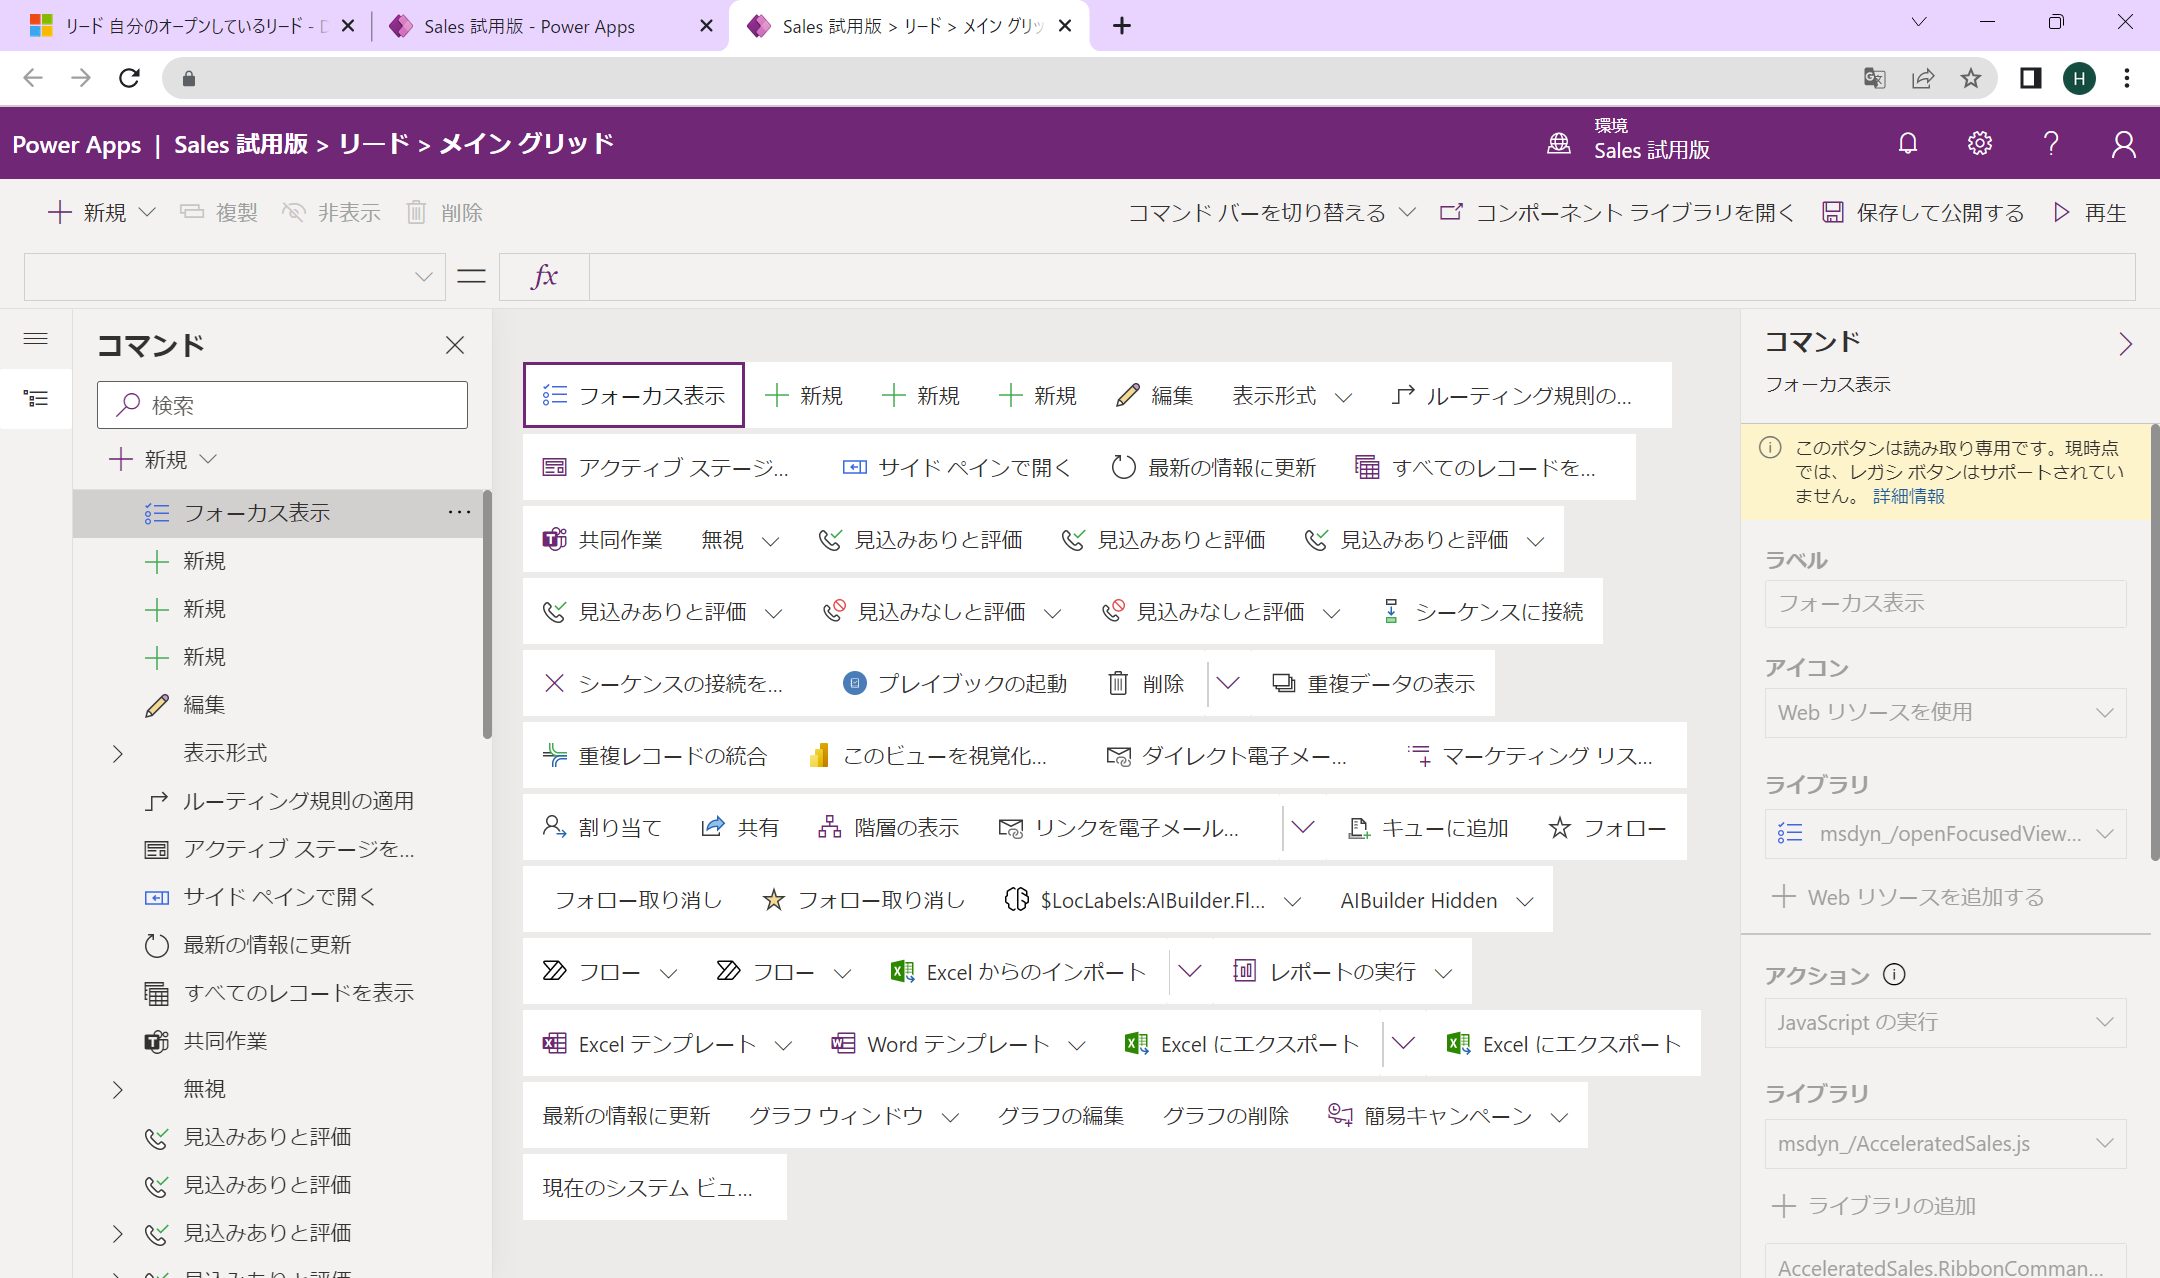
Task: Click 保存して公開する button
Action: coord(1923,212)
